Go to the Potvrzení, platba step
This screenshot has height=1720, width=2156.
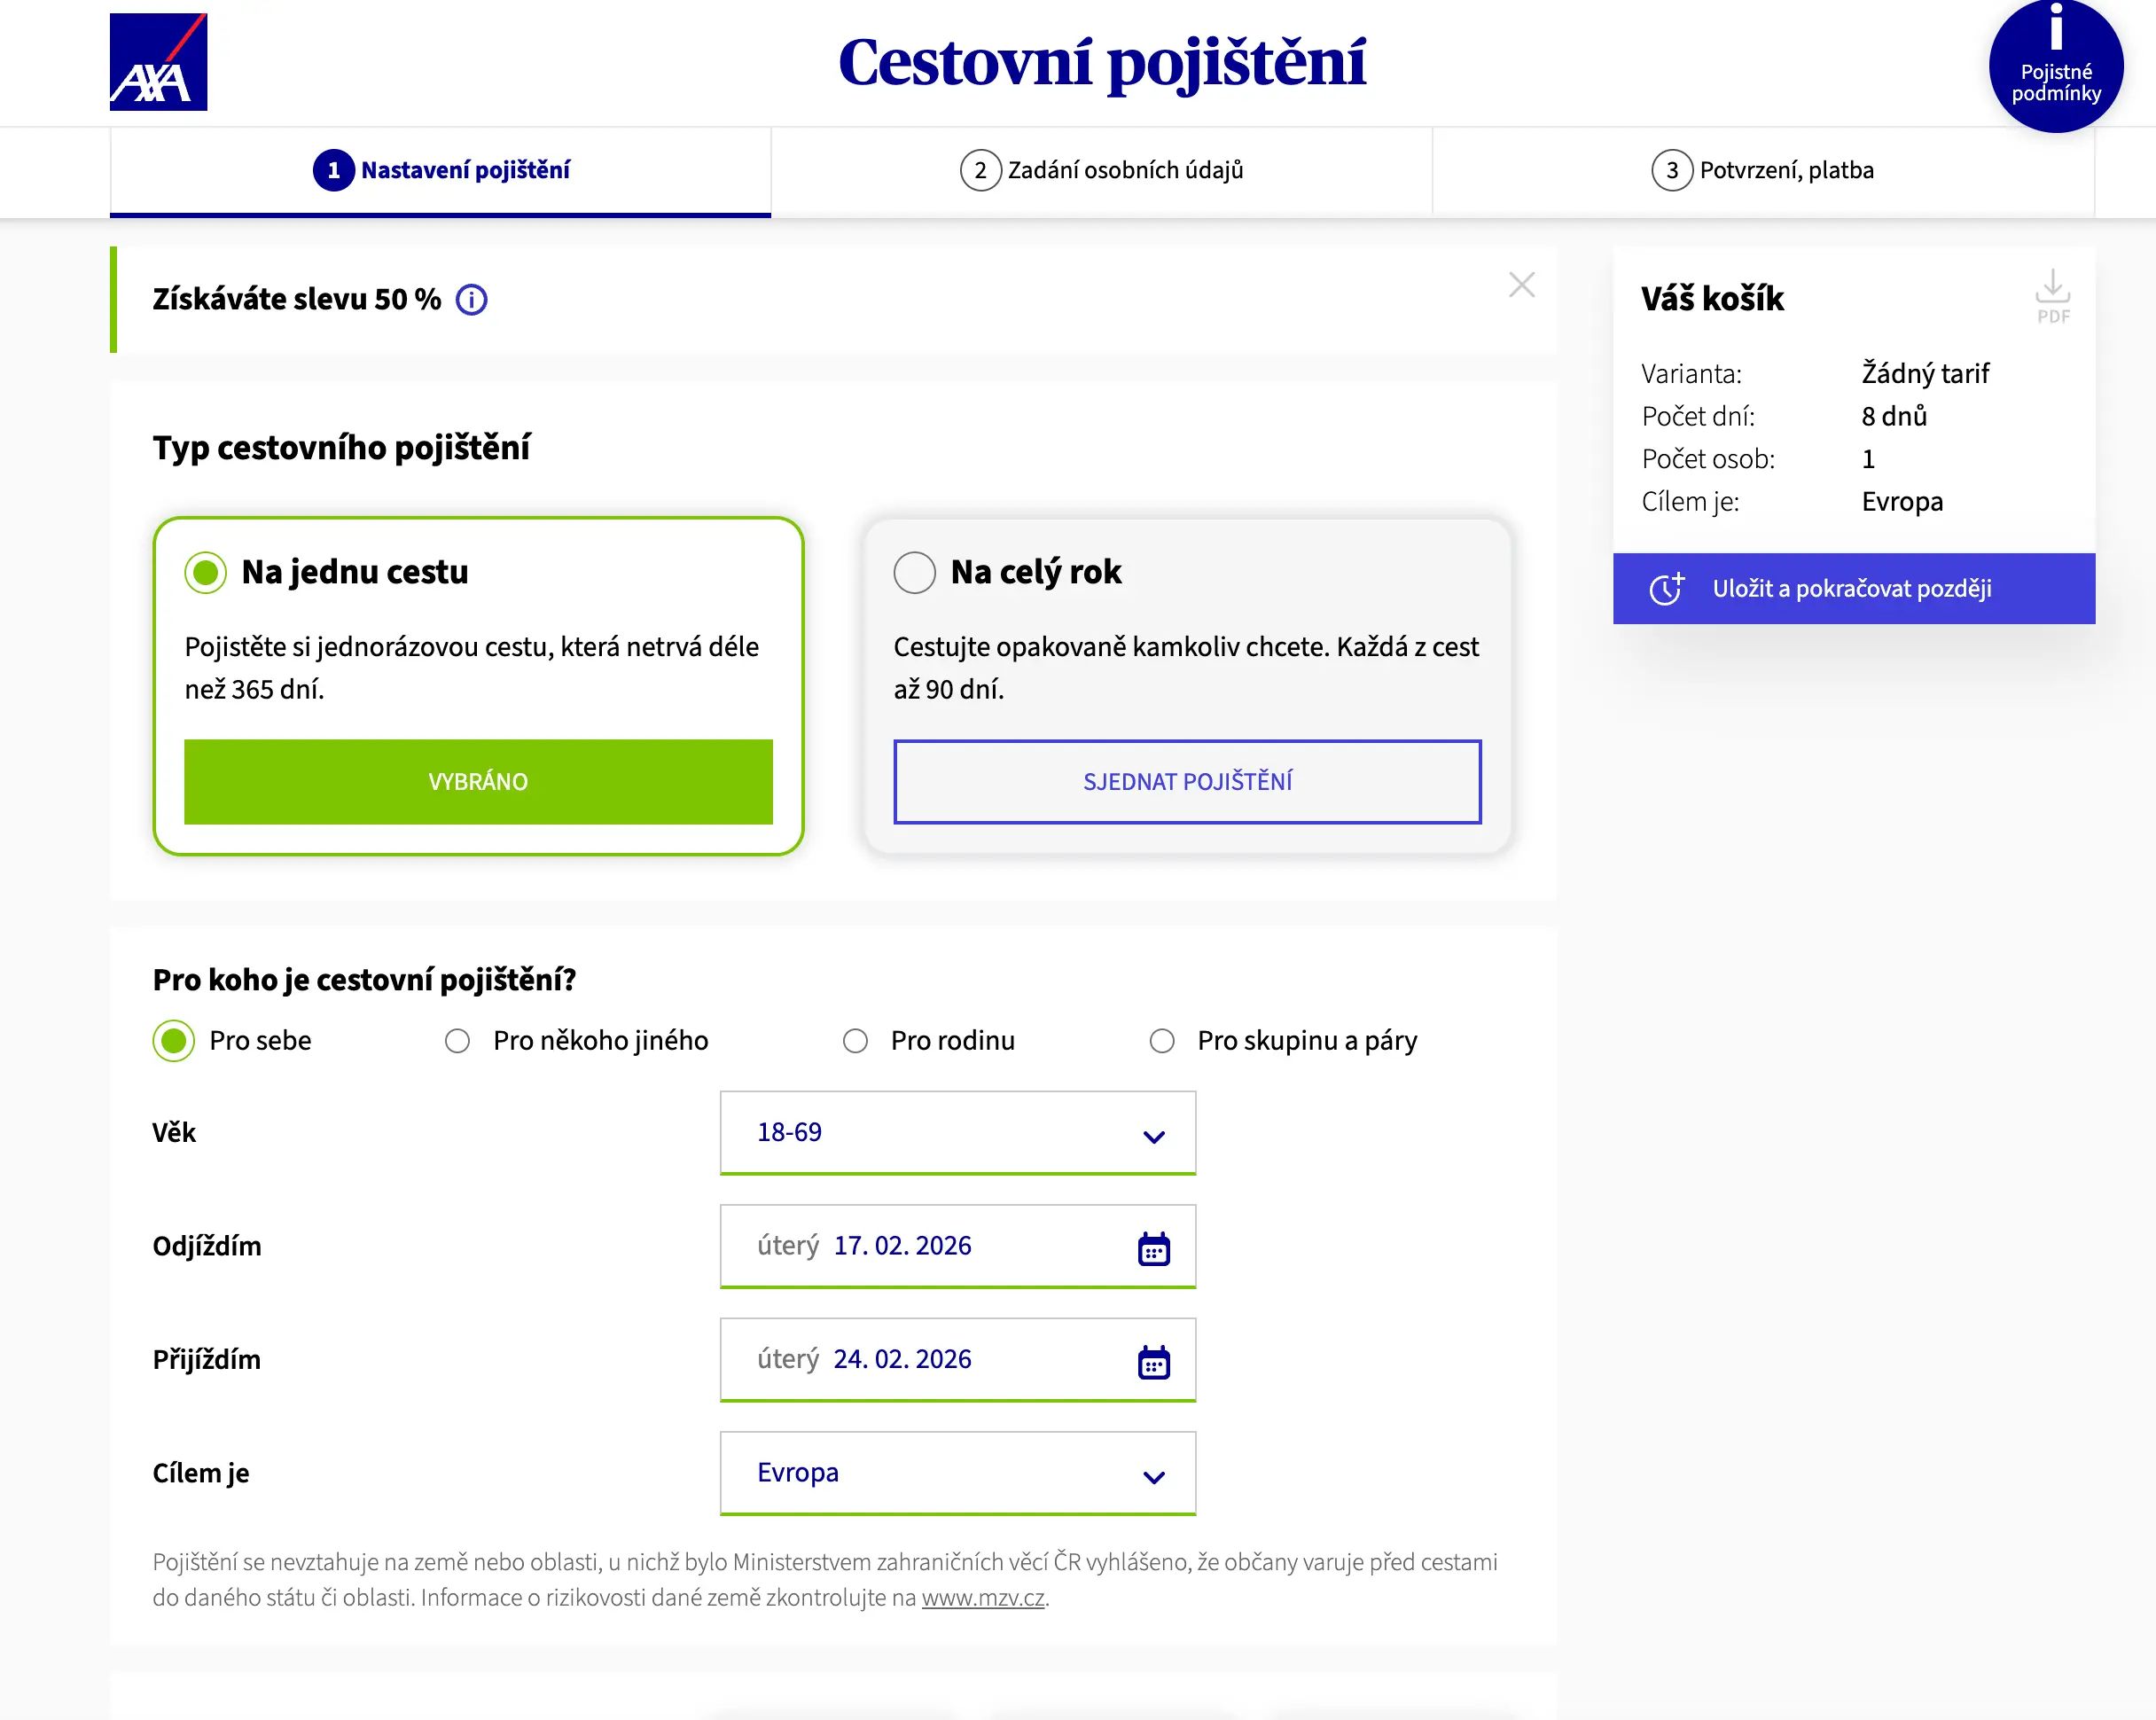tap(1763, 170)
